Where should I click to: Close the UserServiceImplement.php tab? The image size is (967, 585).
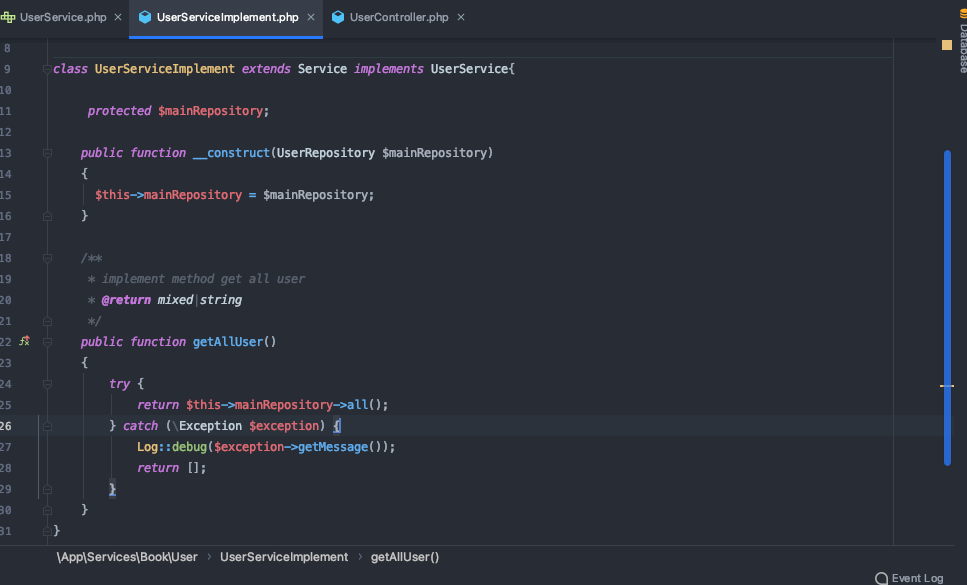tap(313, 16)
